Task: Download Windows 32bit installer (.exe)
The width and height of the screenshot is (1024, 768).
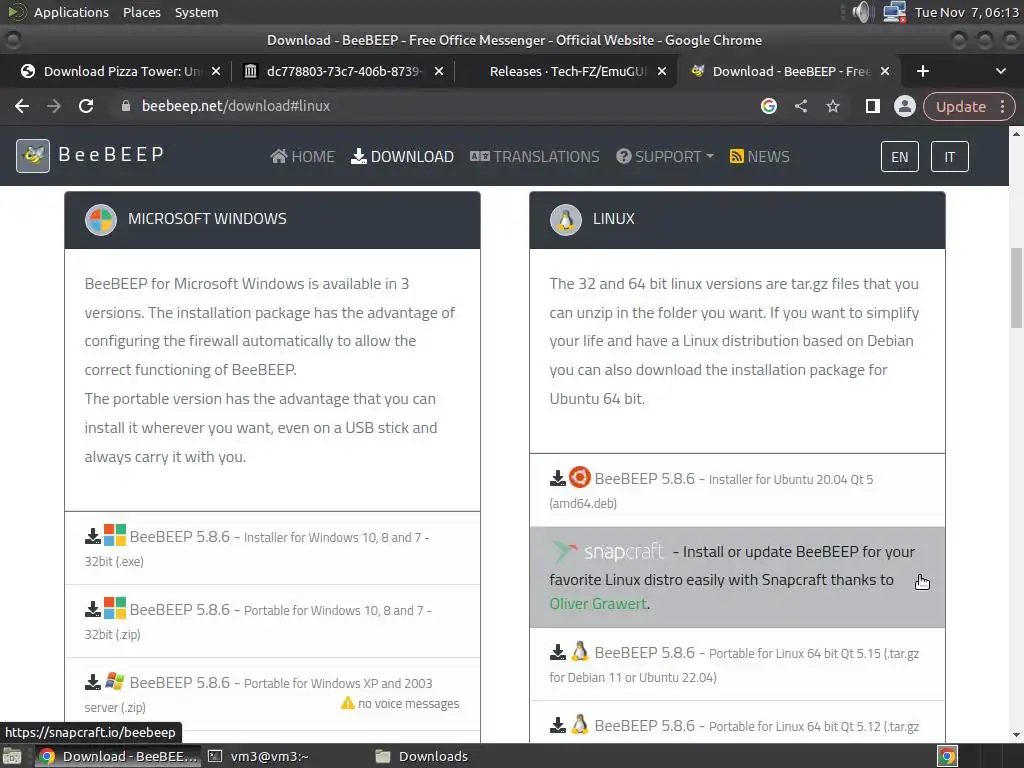Action: click(272, 549)
